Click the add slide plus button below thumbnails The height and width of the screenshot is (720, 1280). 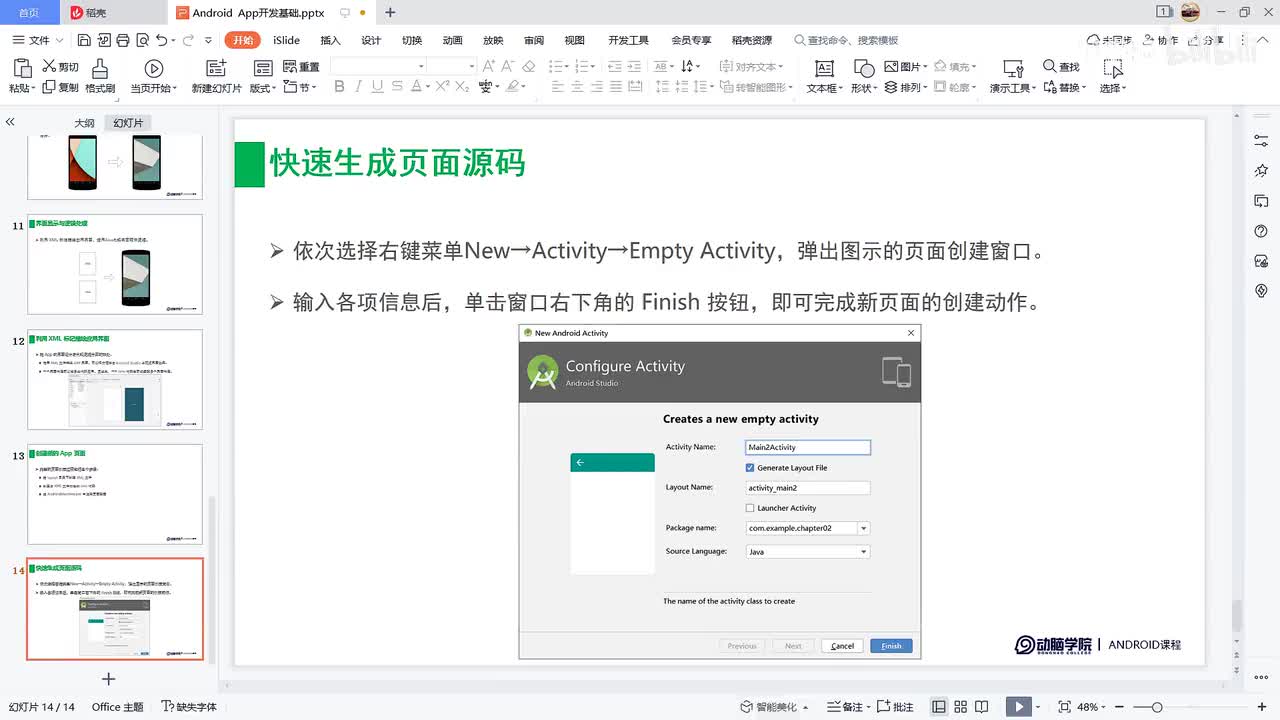click(109, 679)
